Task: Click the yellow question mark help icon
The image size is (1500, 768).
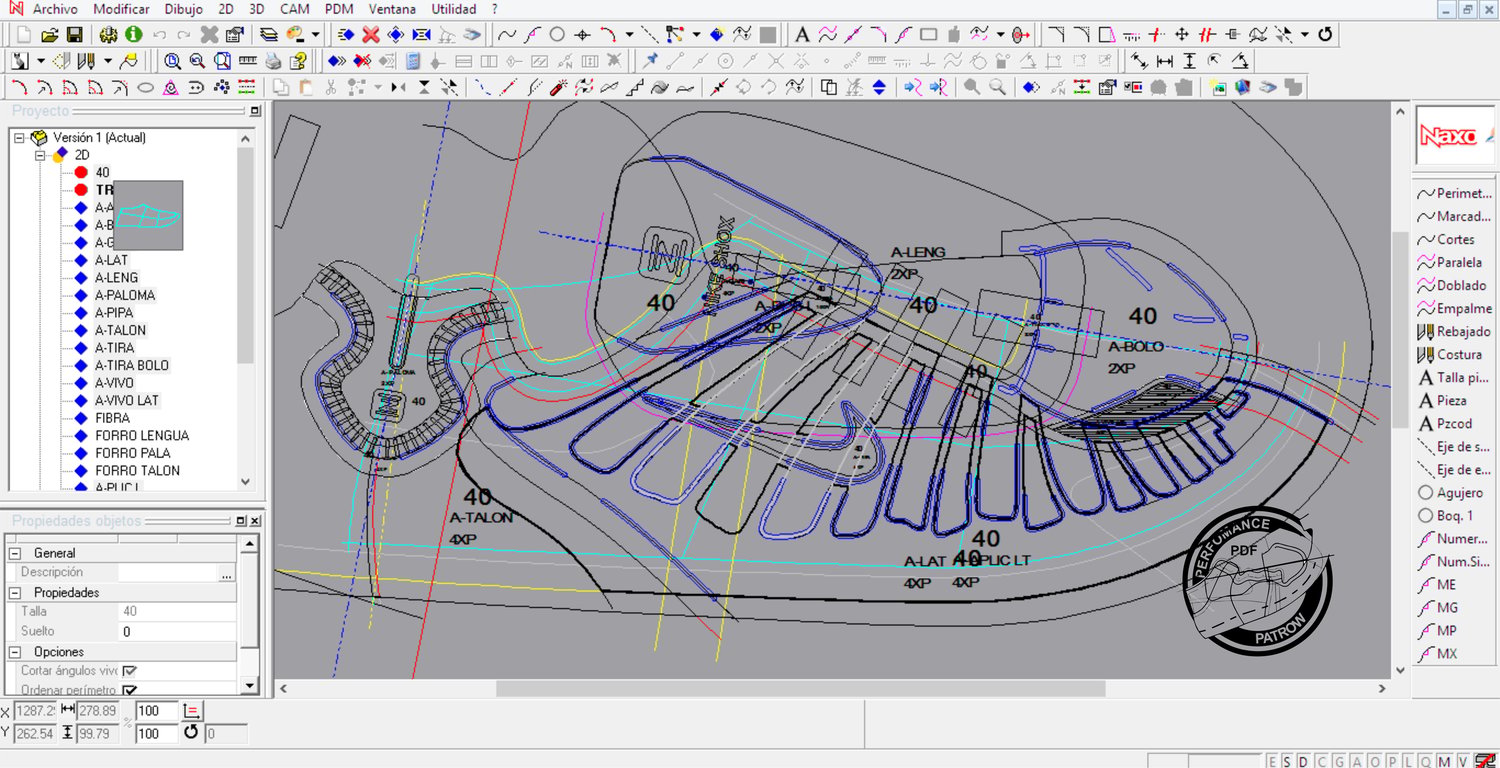Action: point(298,61)
